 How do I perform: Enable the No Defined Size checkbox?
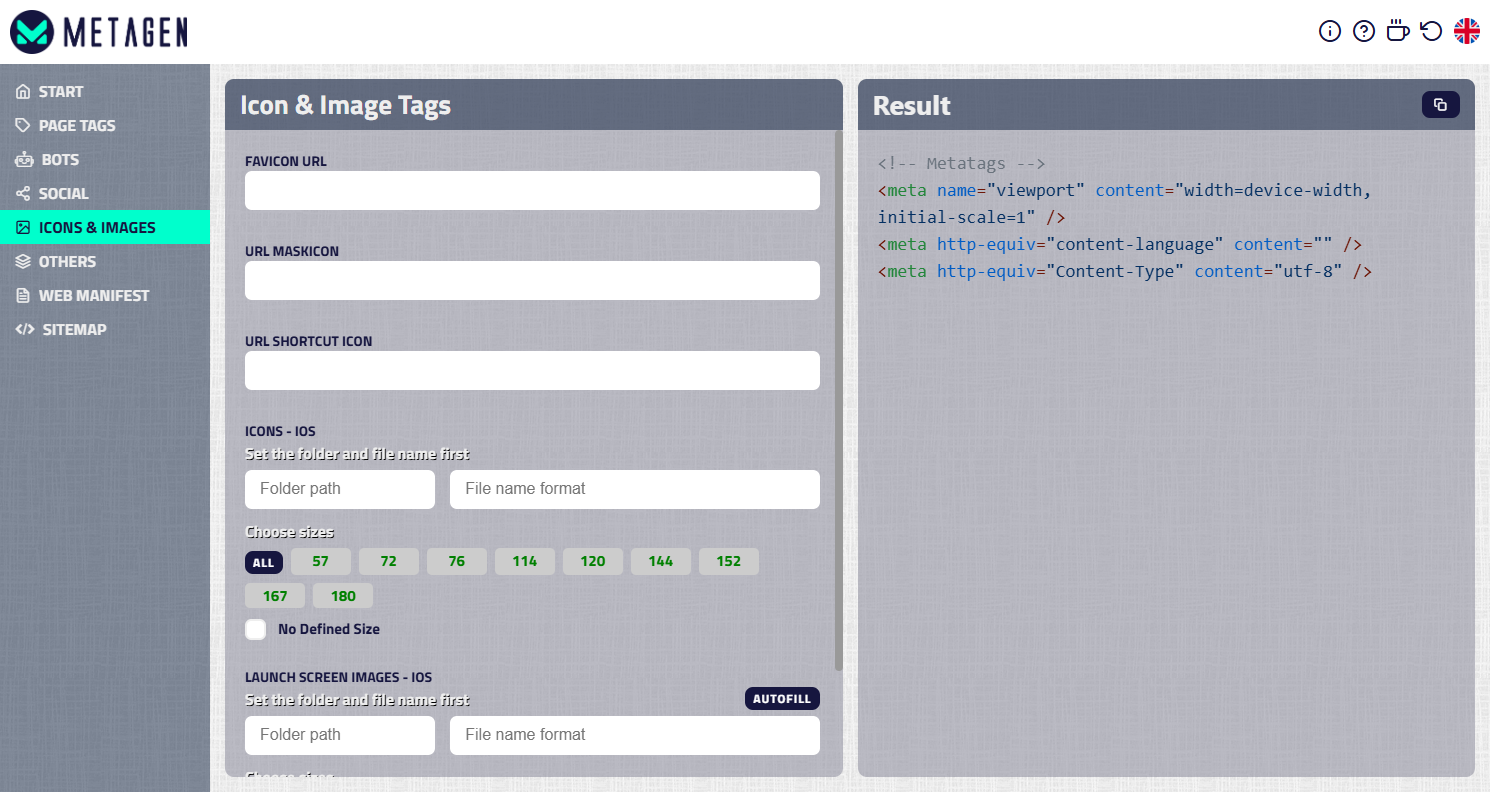click(x=255, y=629)
